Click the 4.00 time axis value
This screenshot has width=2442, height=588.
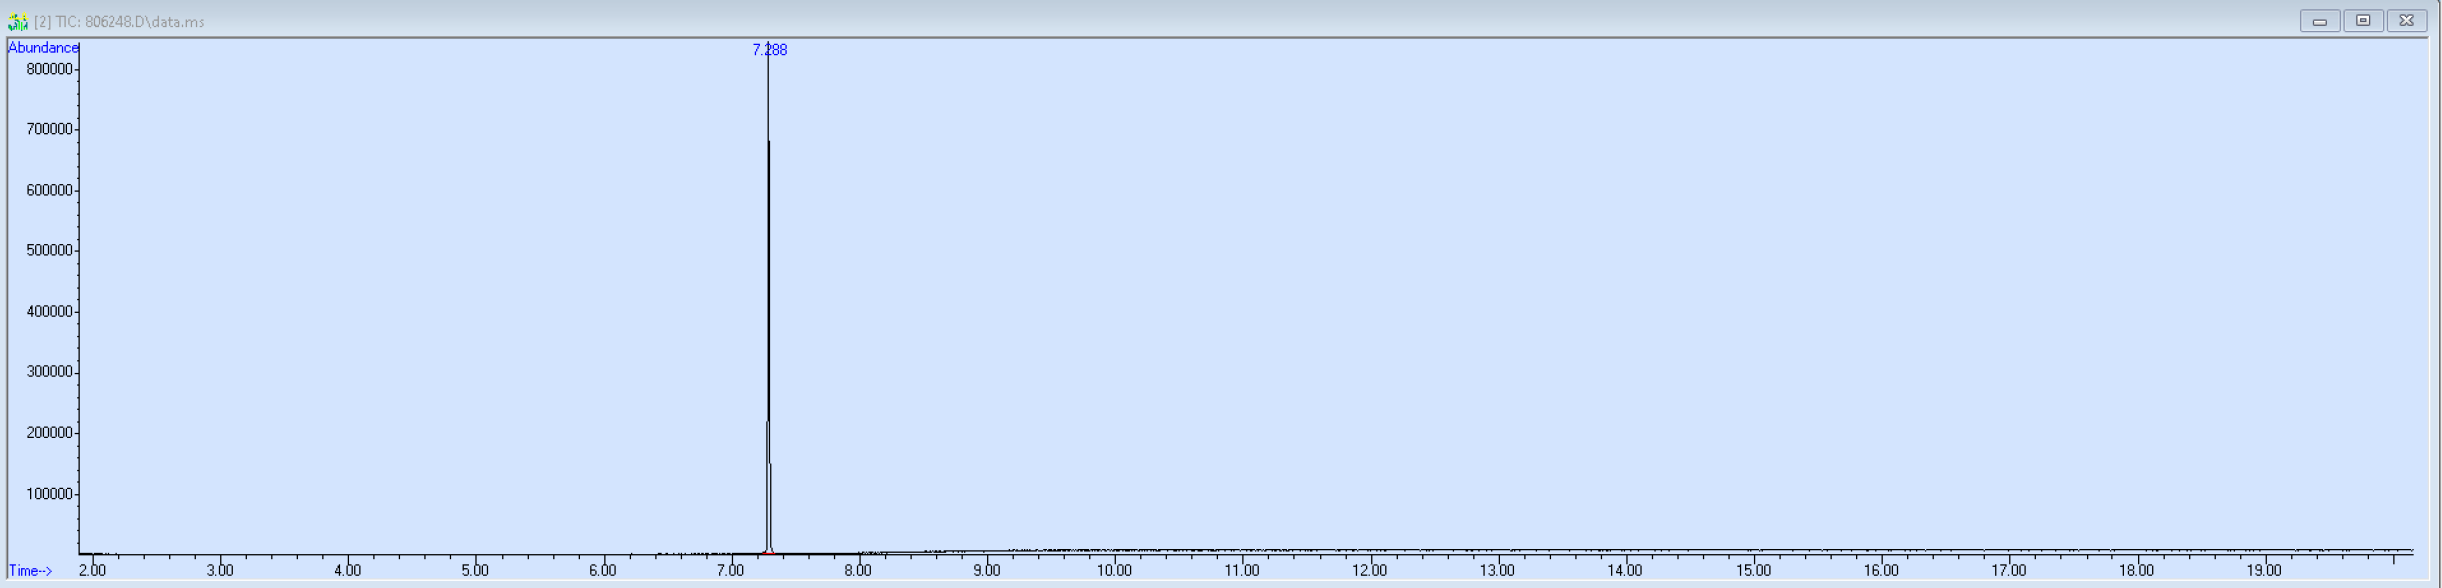348,570
